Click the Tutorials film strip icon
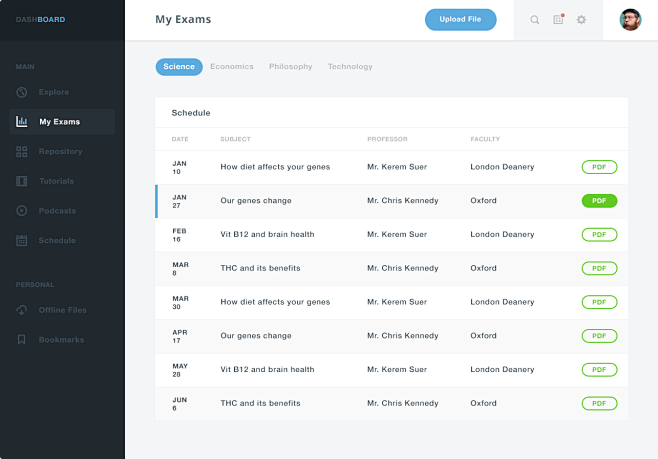Screen dimensions: 658x459 click(22, 181)
